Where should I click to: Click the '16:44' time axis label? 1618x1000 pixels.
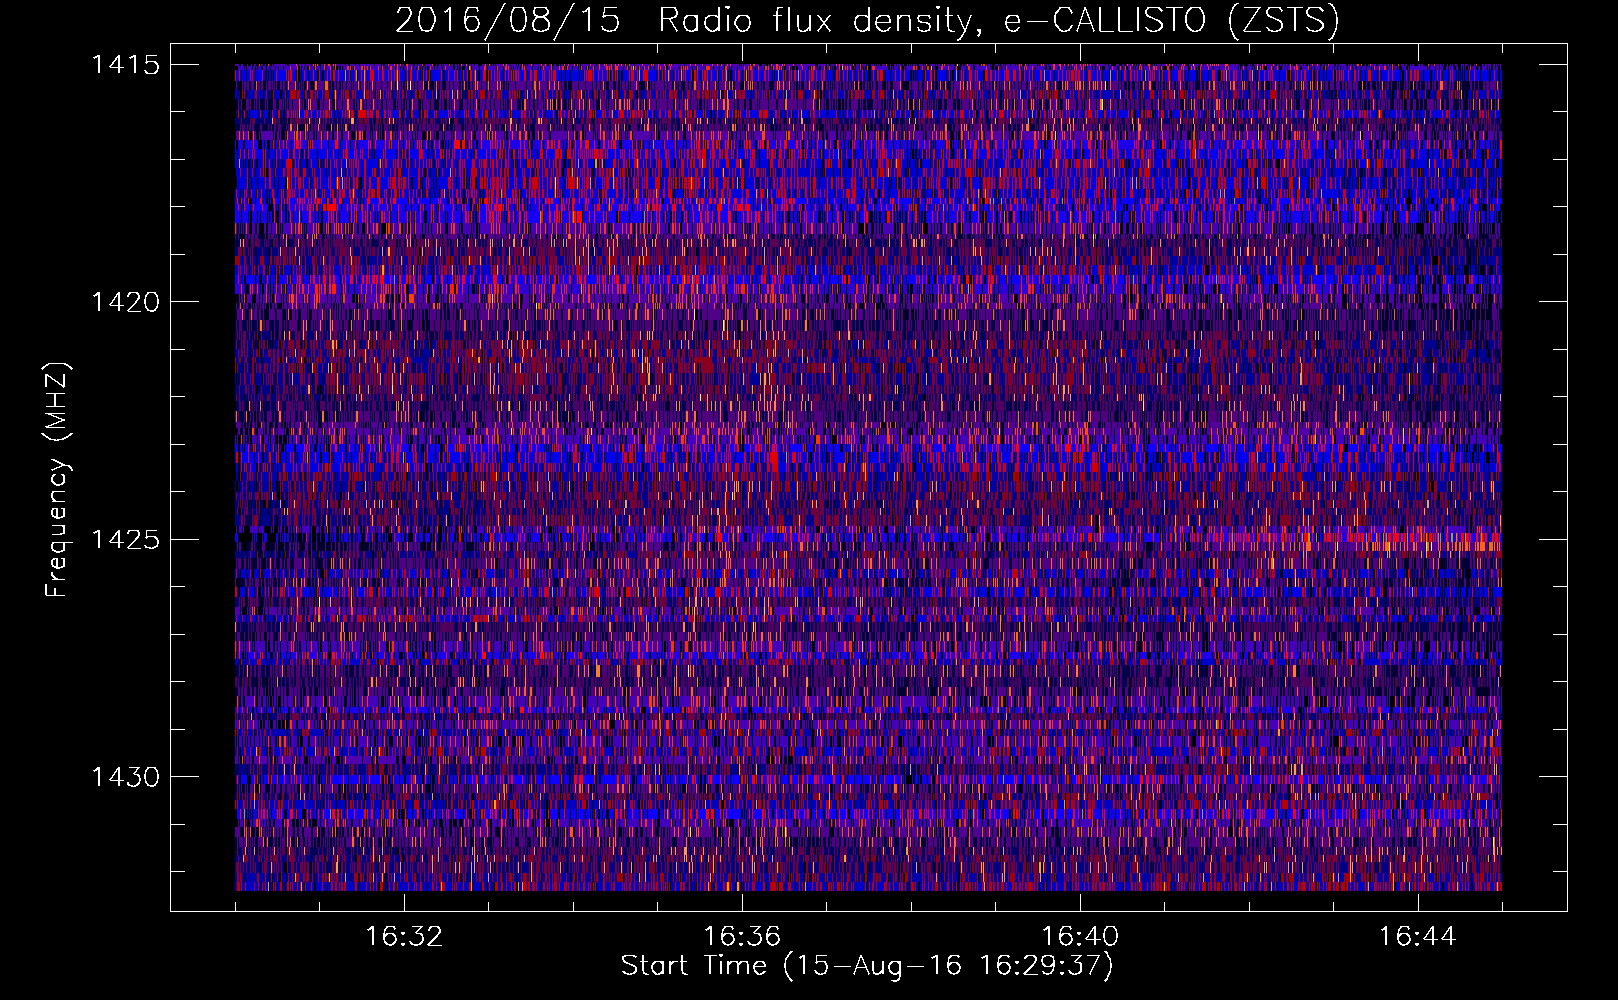[1417, 937]
